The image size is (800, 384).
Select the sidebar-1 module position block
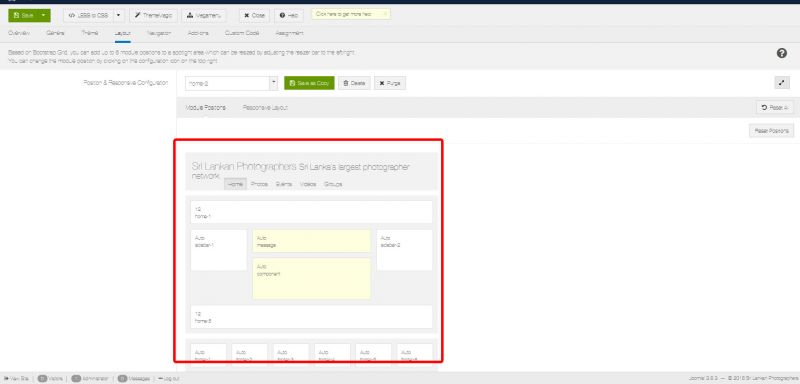pos(218,250)
